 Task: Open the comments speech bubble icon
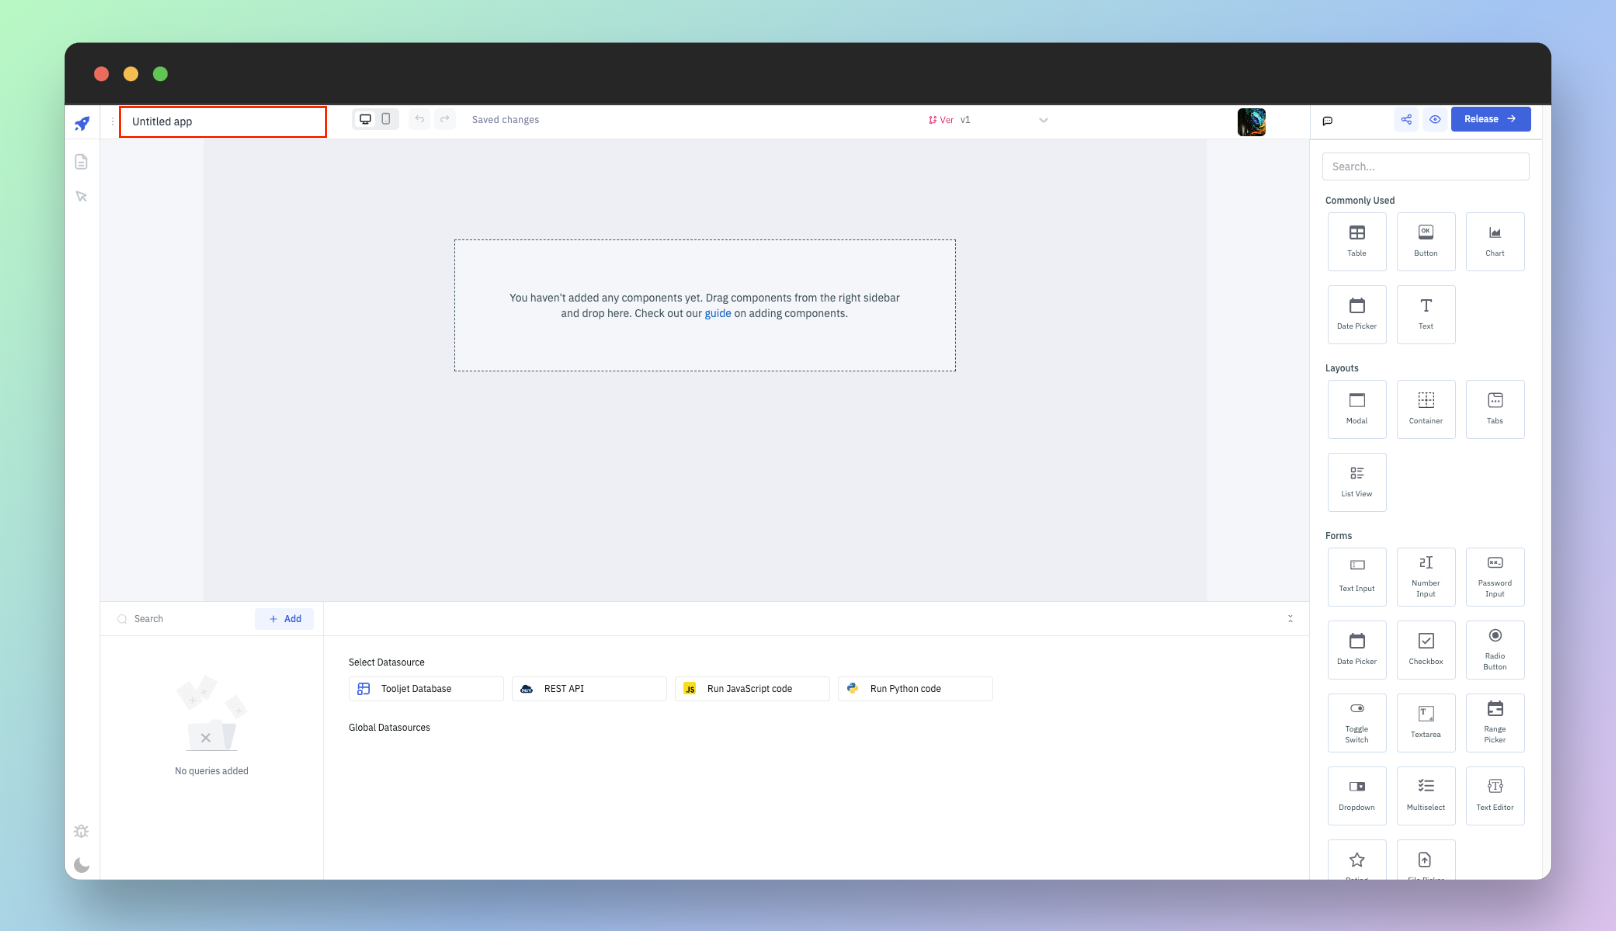tap(1328, 121)
